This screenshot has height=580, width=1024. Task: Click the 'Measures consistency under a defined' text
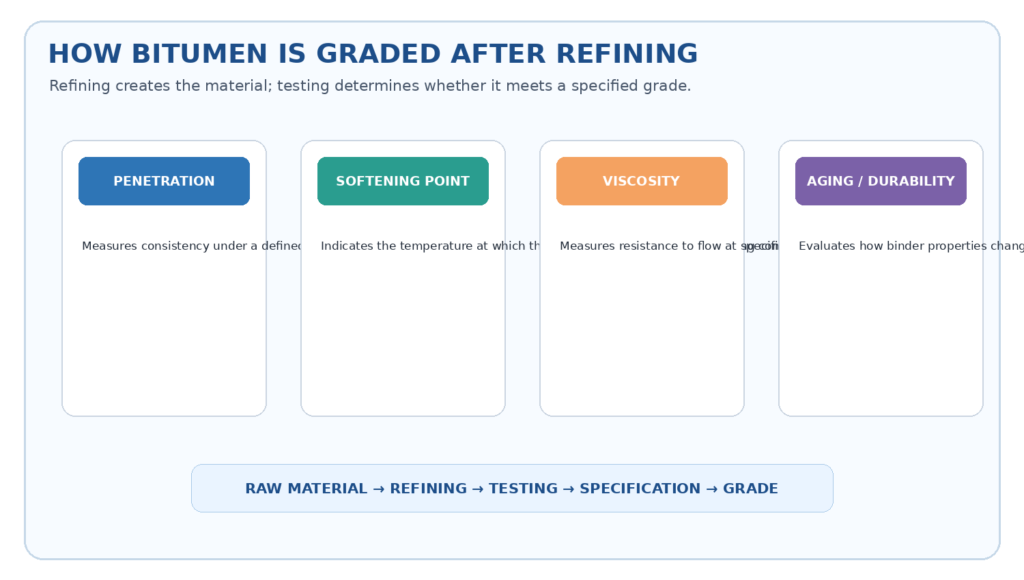191,246
